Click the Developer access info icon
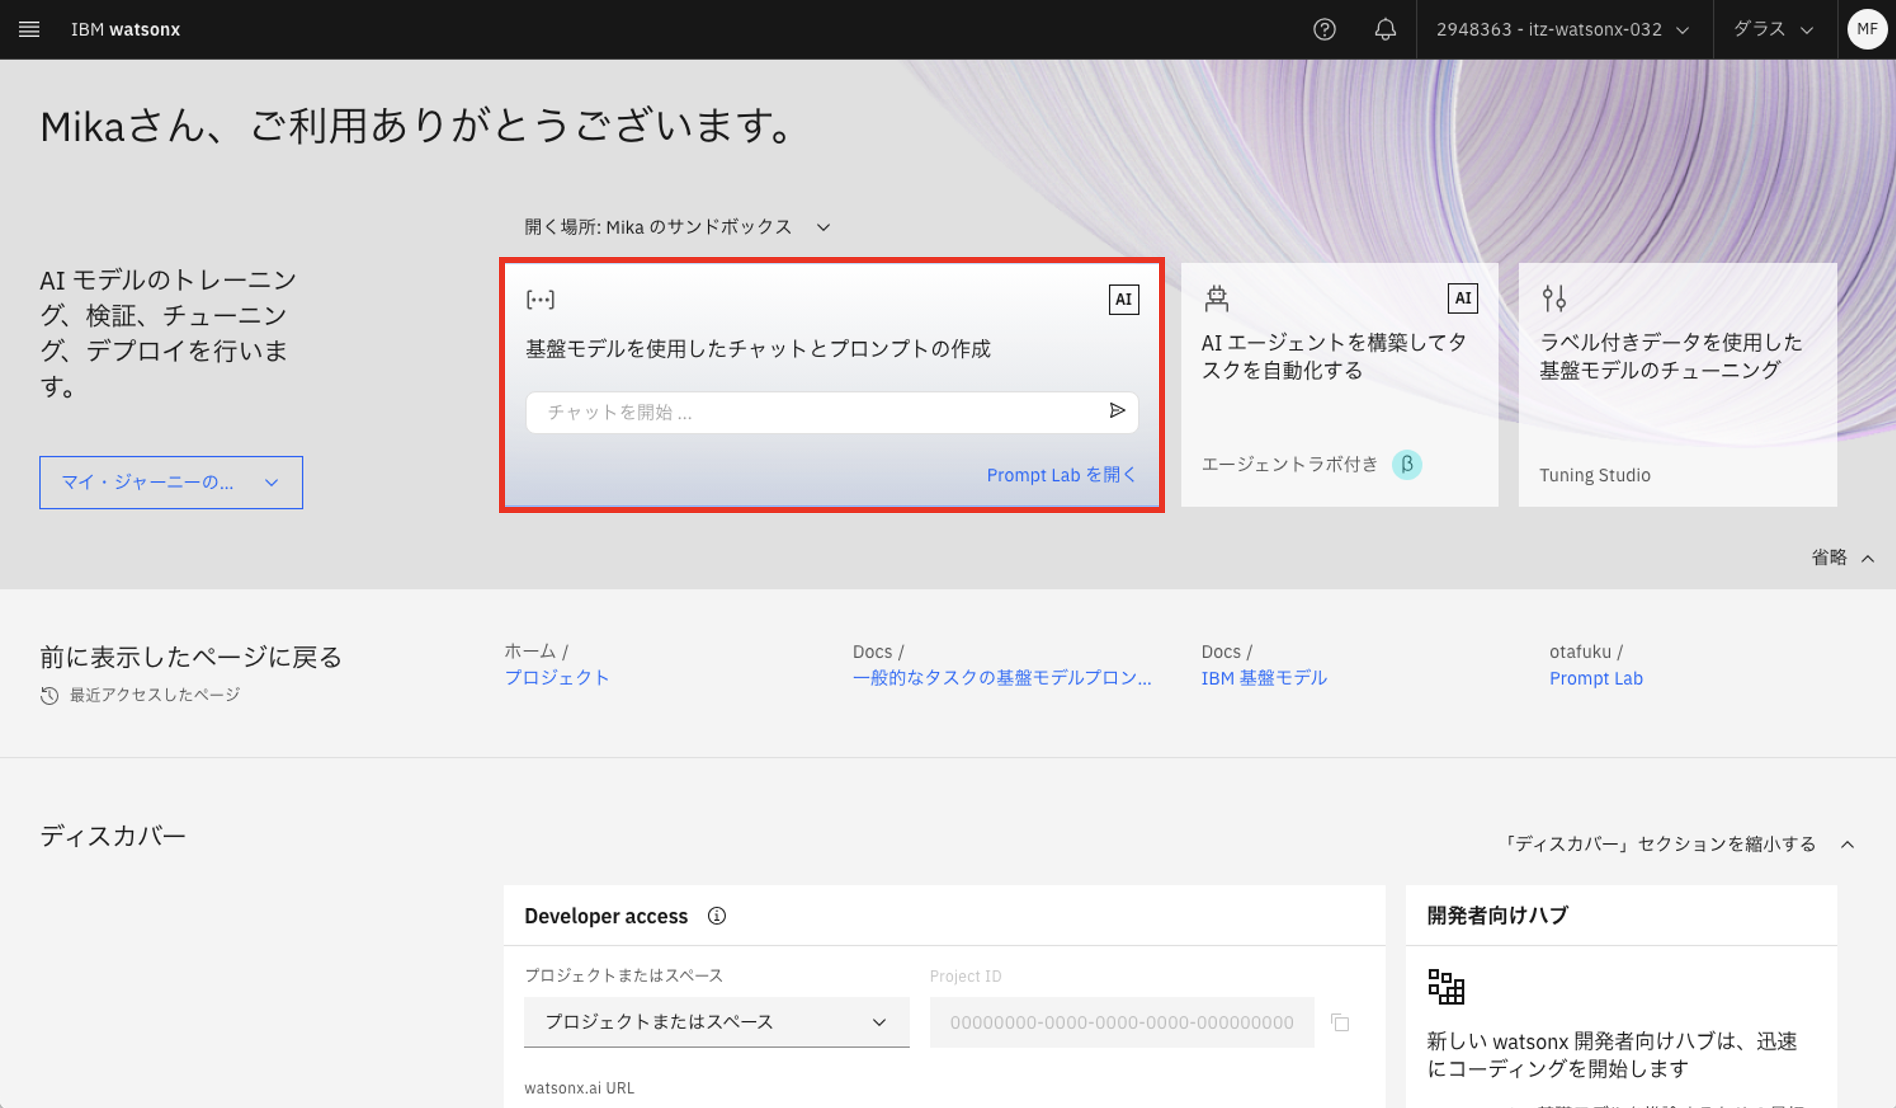1896x1108 pixels. [x=716, y=916]
